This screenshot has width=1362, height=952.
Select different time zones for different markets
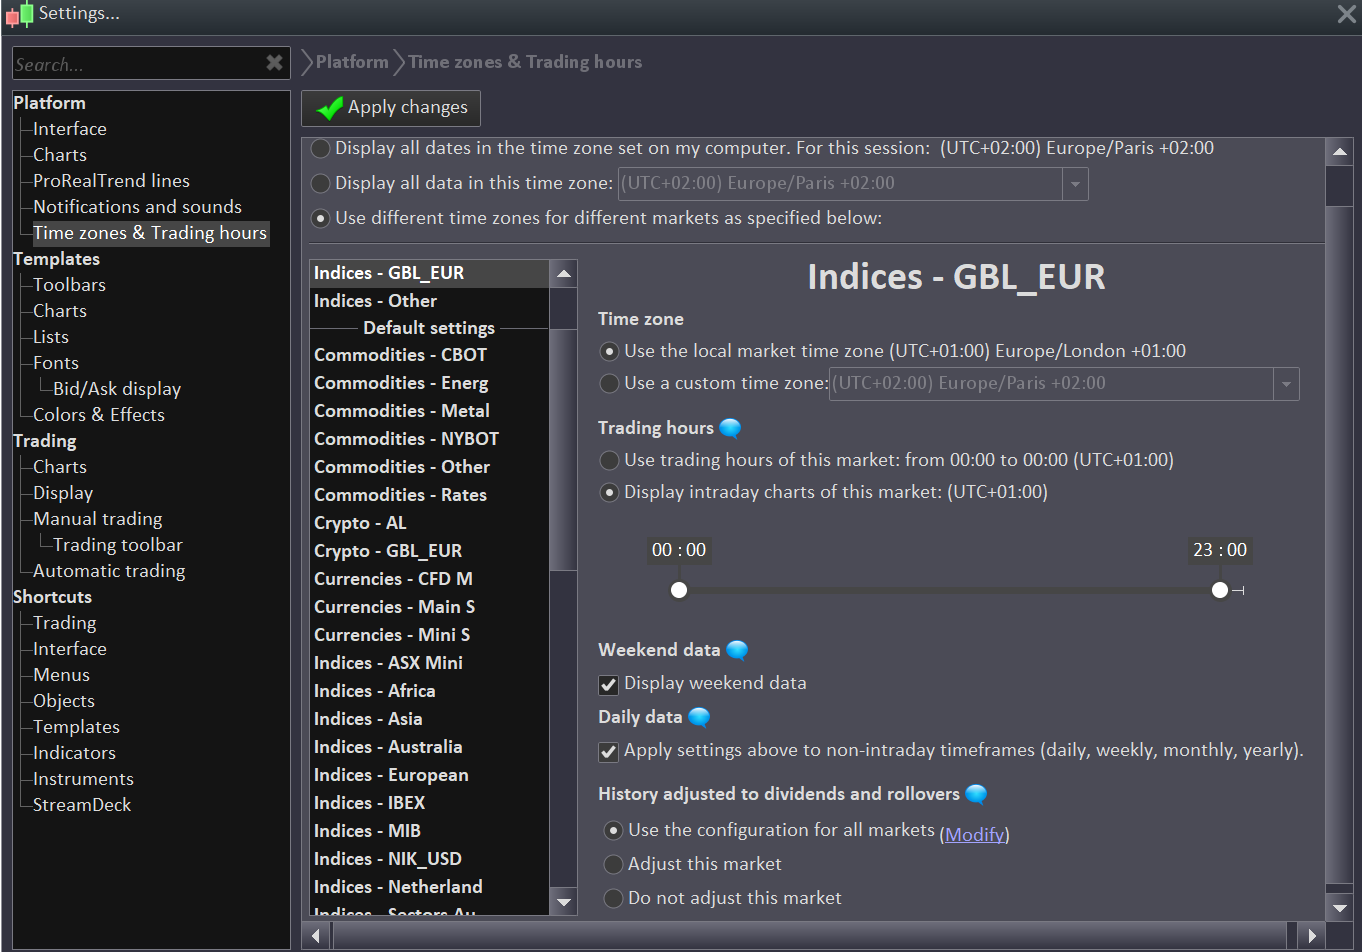(321, 218)
